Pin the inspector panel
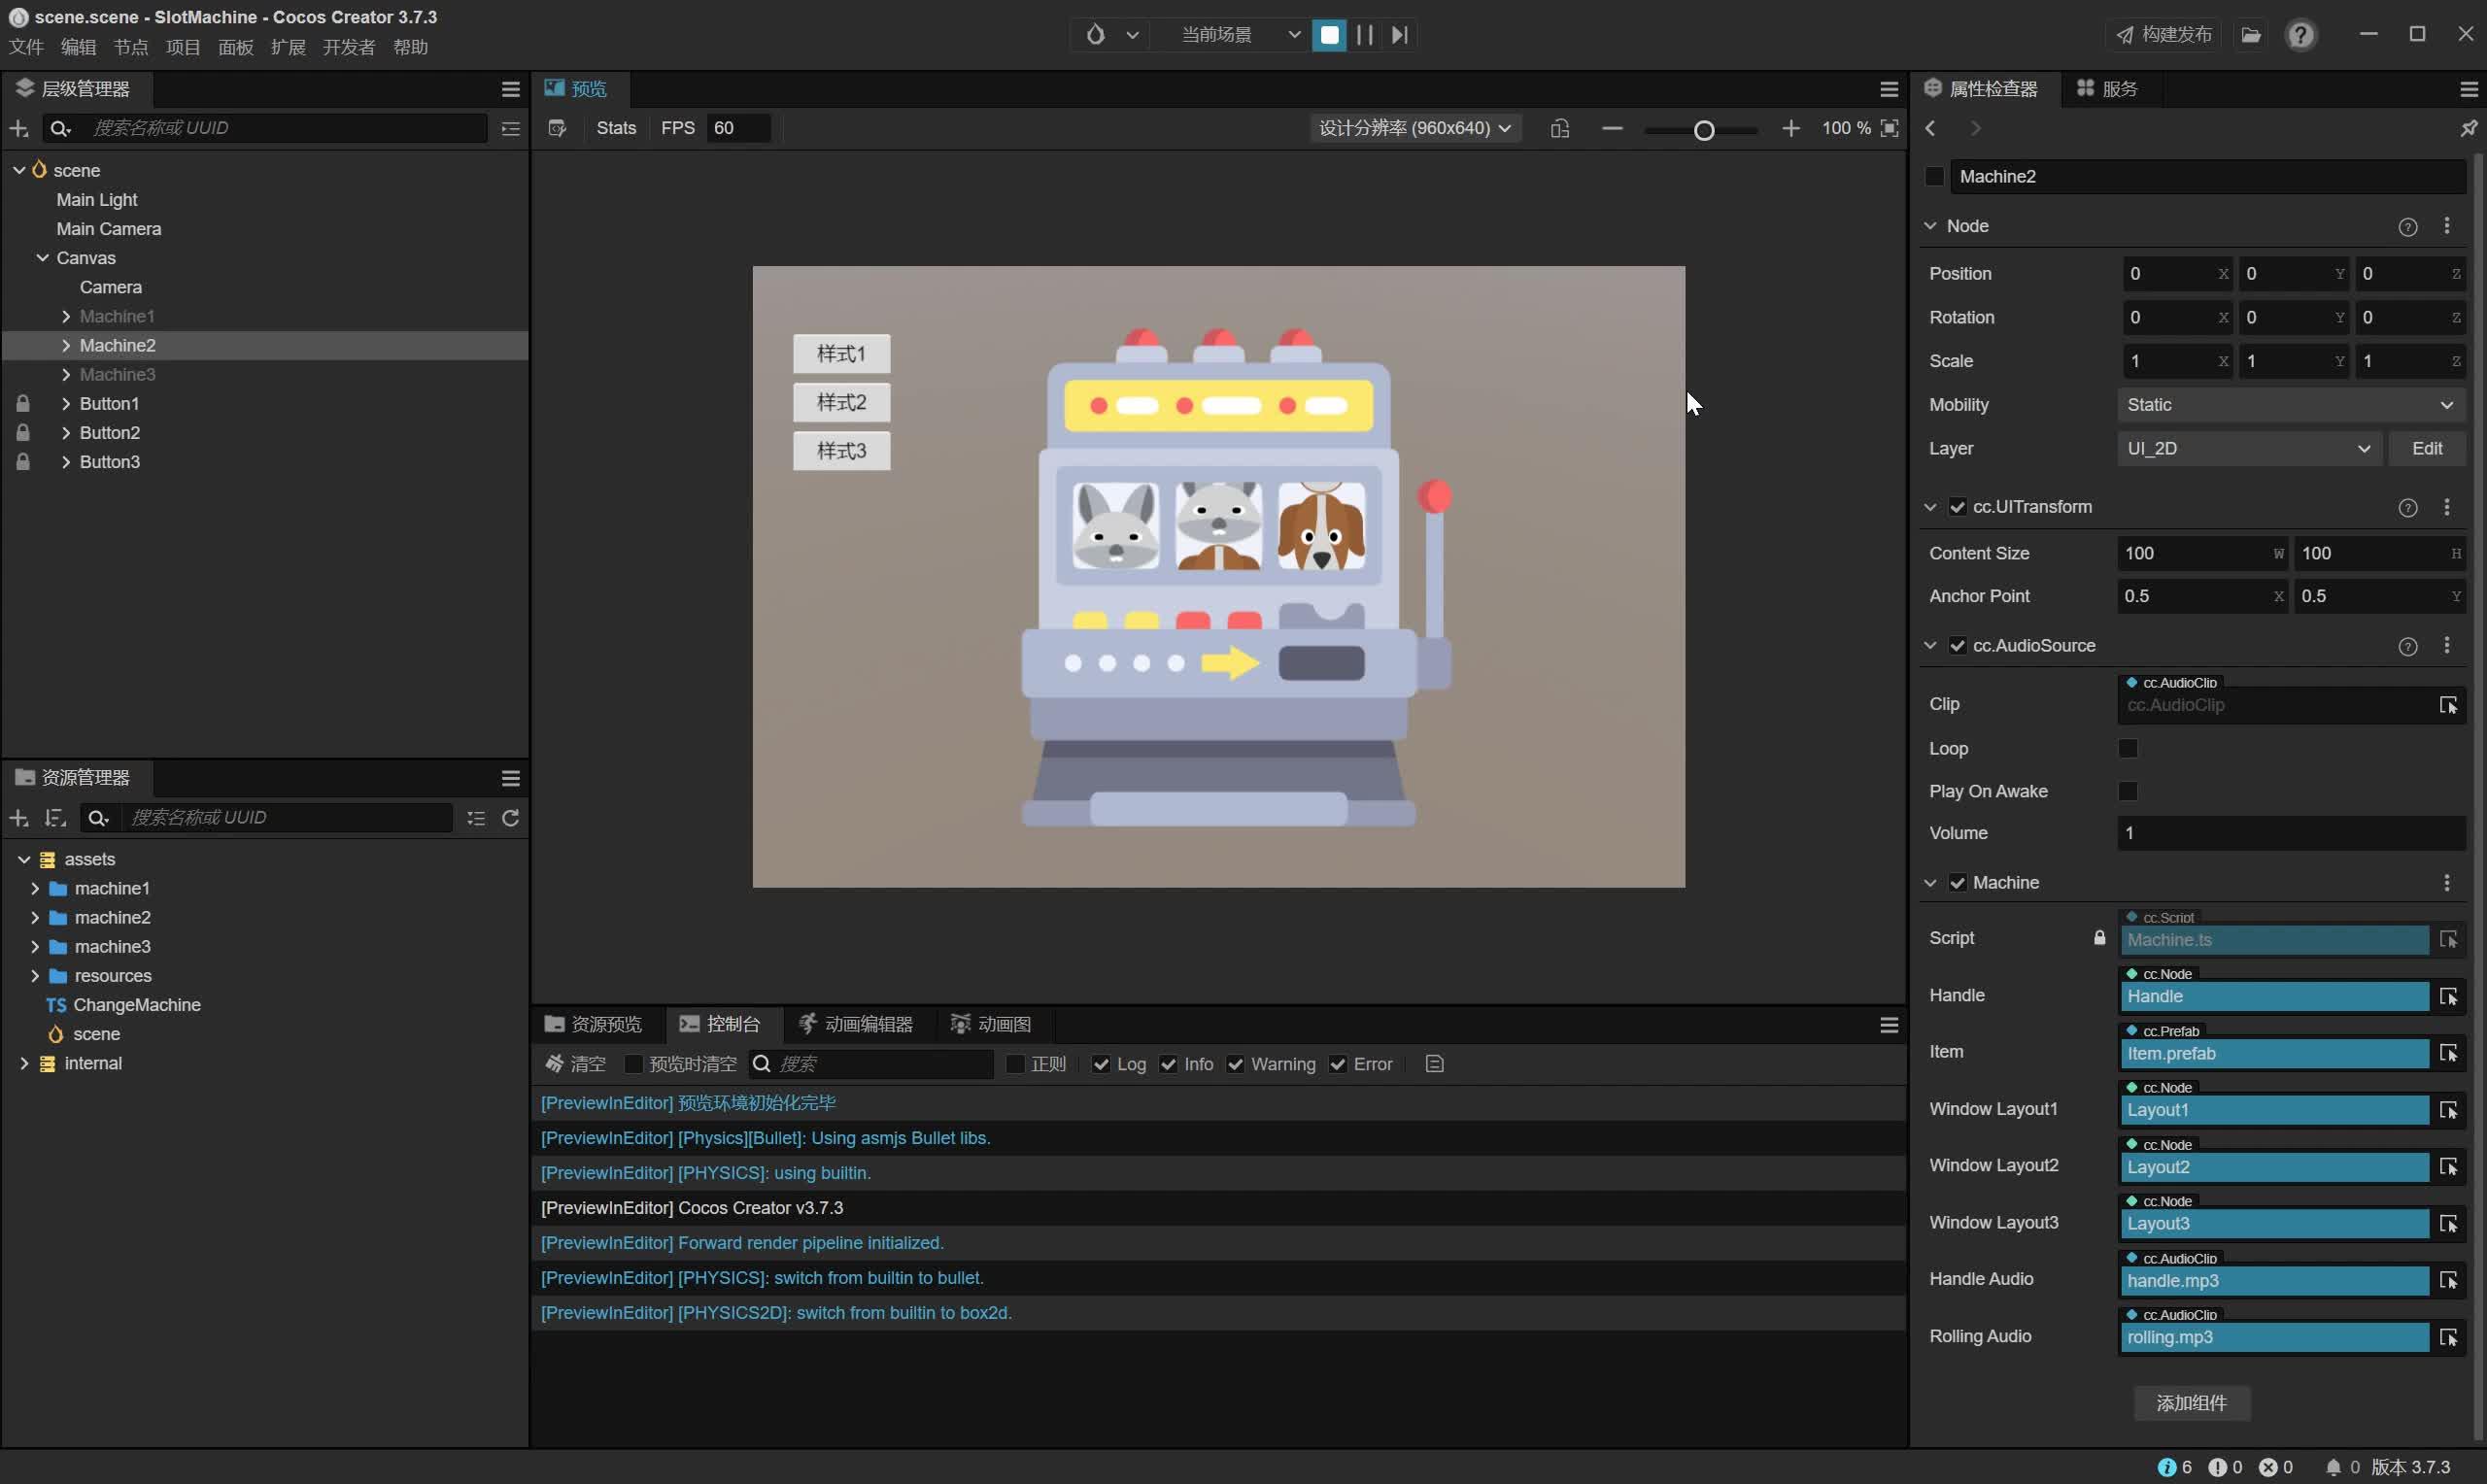 pos(2468,128)
